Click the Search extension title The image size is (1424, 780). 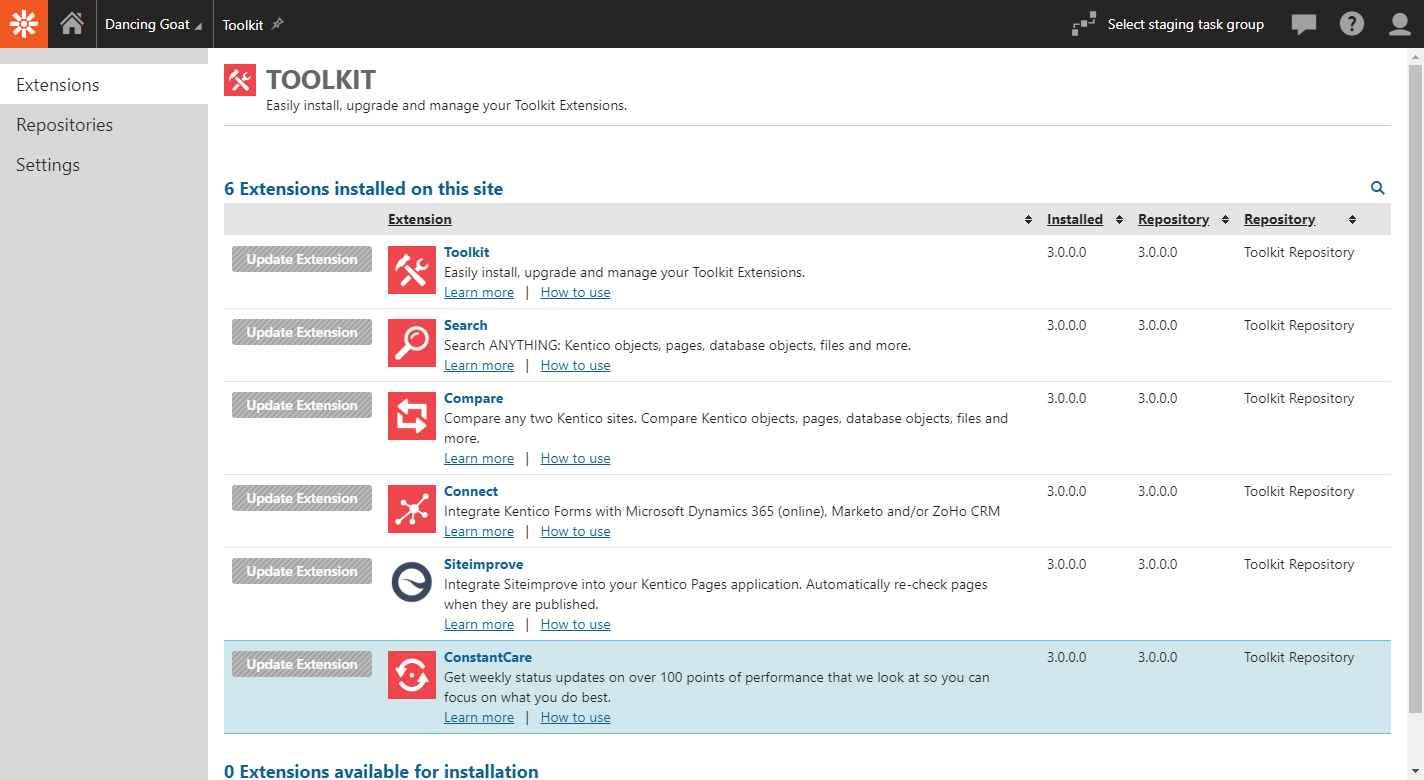tap(466, 325)
